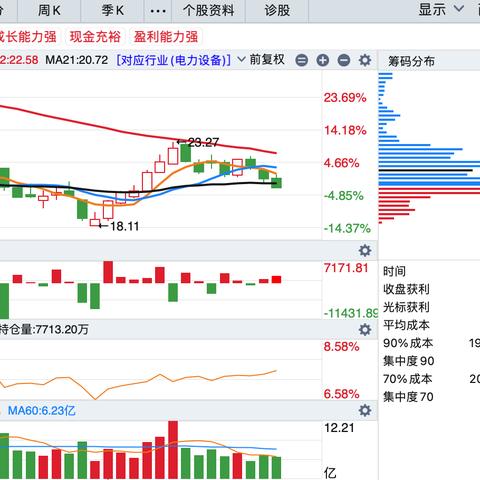Open the more periods ellipsis tab

tap(158, 11)
